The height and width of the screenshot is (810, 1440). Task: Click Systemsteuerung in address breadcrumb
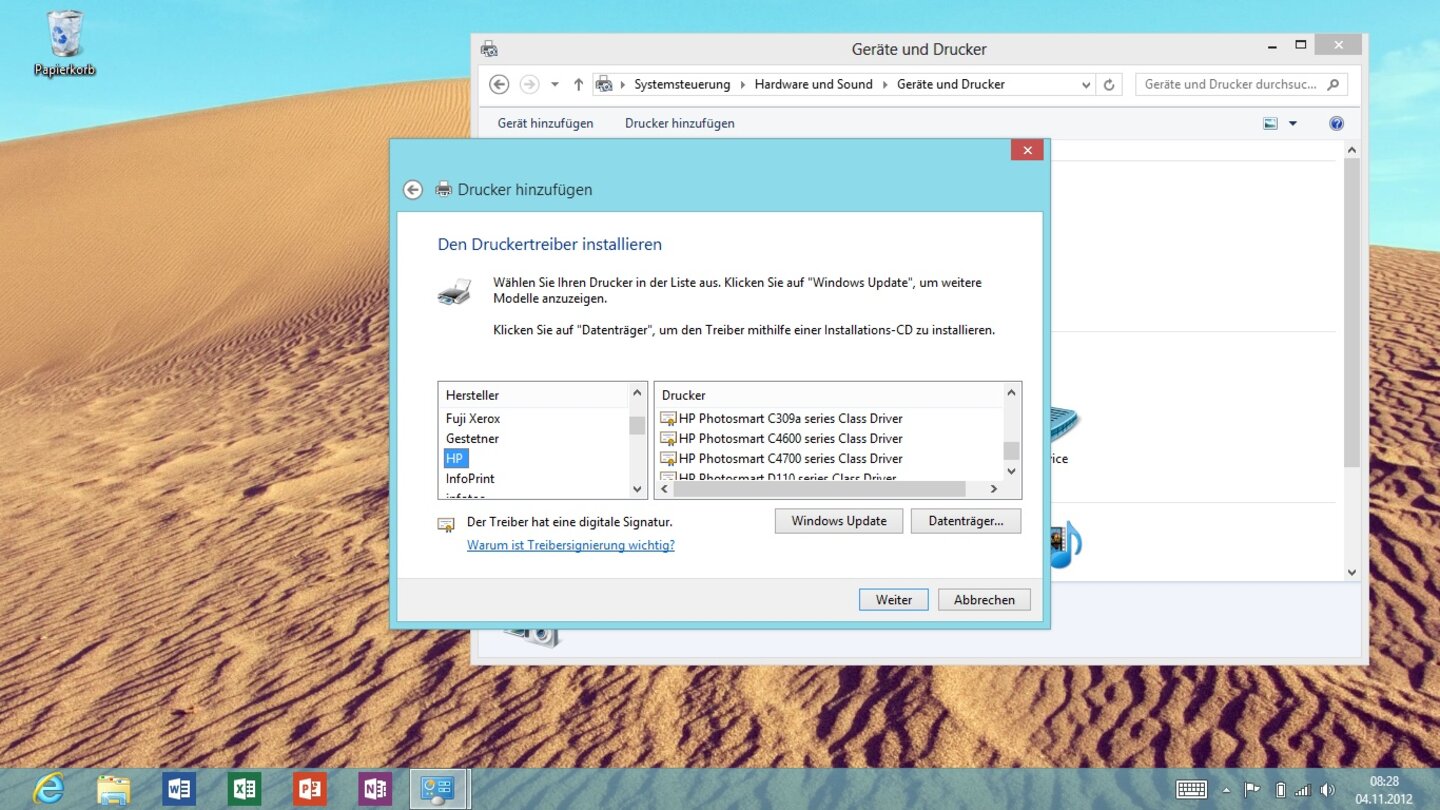(682, 85)
